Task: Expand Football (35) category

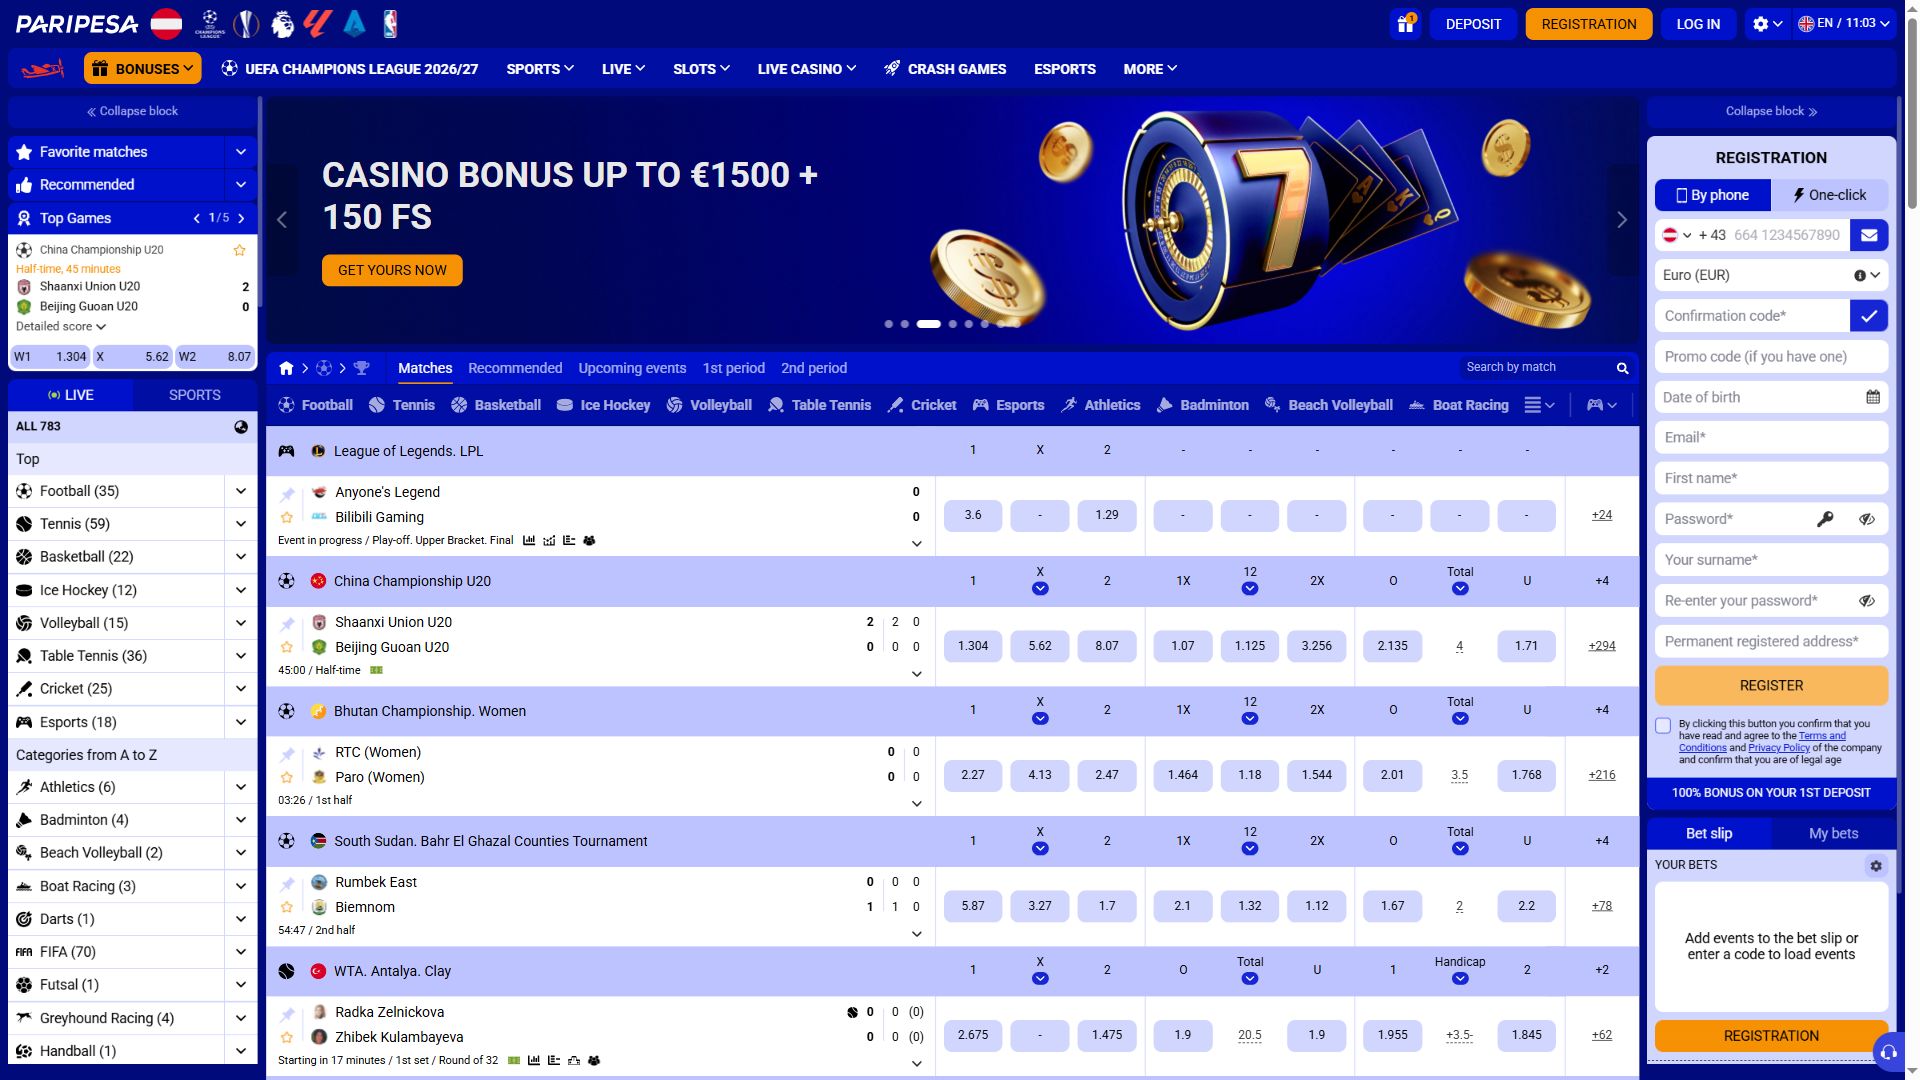Action: [x=241, y=491]
